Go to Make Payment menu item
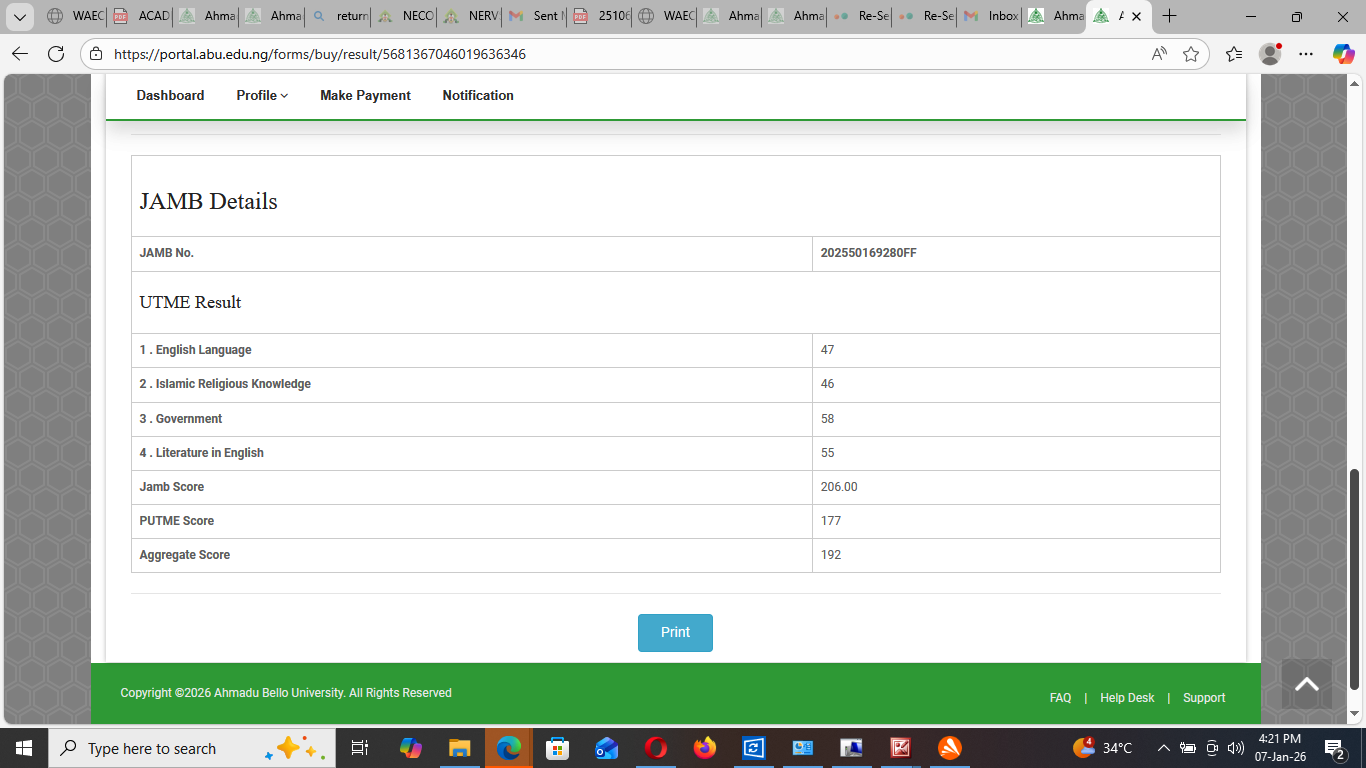This screenshot has width=1366, height=768. point(365,95)
